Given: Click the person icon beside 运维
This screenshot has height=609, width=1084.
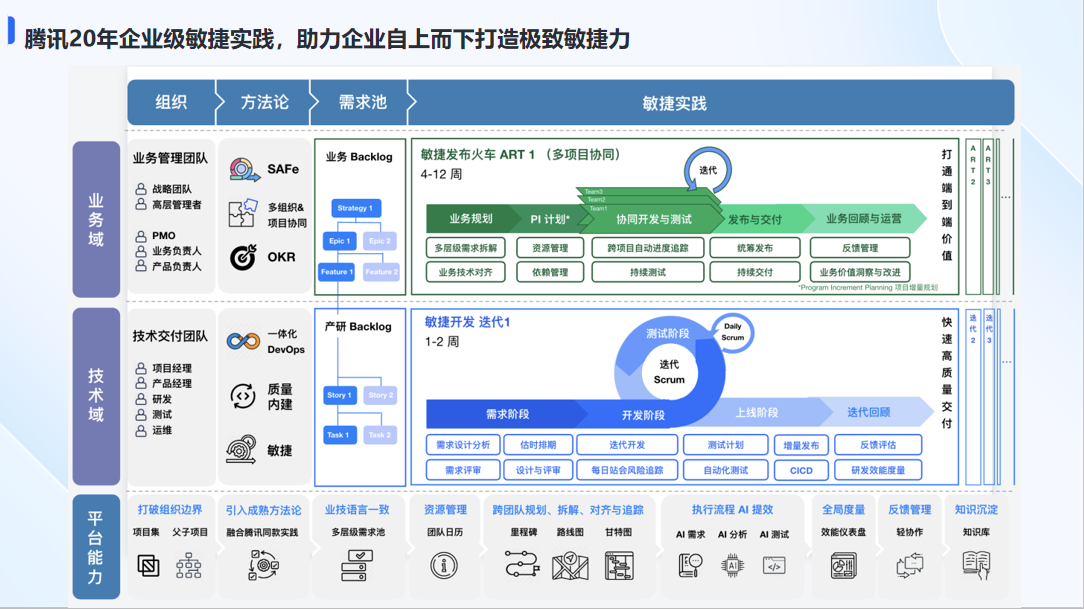Looking at the screenshot, I should coord(141,430).
